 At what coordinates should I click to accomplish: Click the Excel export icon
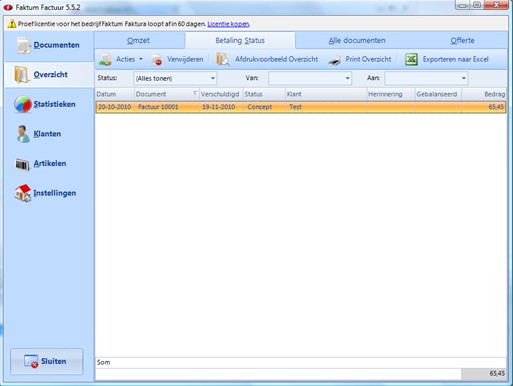pyautogui.click(x=411, y=59)
